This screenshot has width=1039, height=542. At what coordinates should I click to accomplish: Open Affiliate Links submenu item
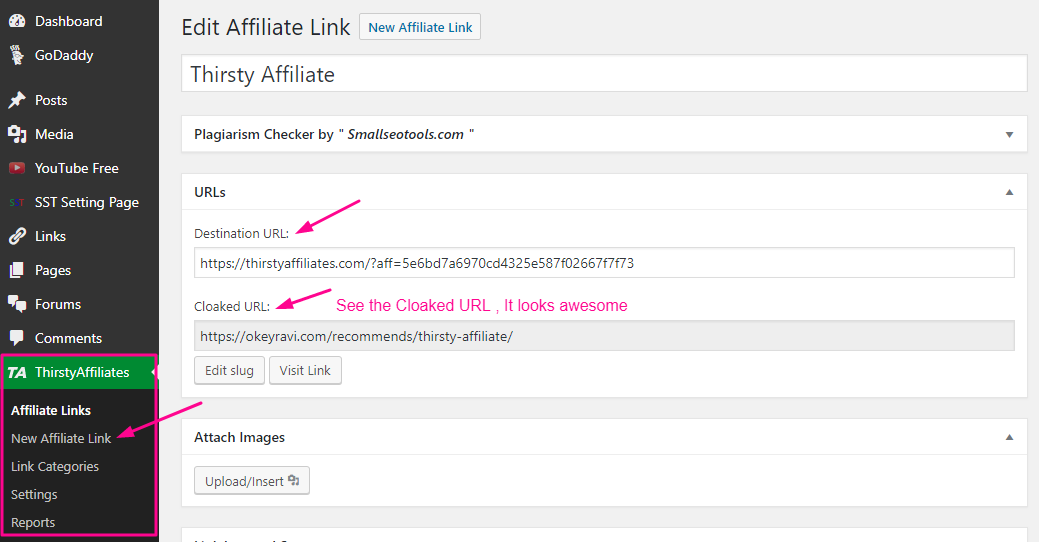pyautogui.click(x=51, y=410)
